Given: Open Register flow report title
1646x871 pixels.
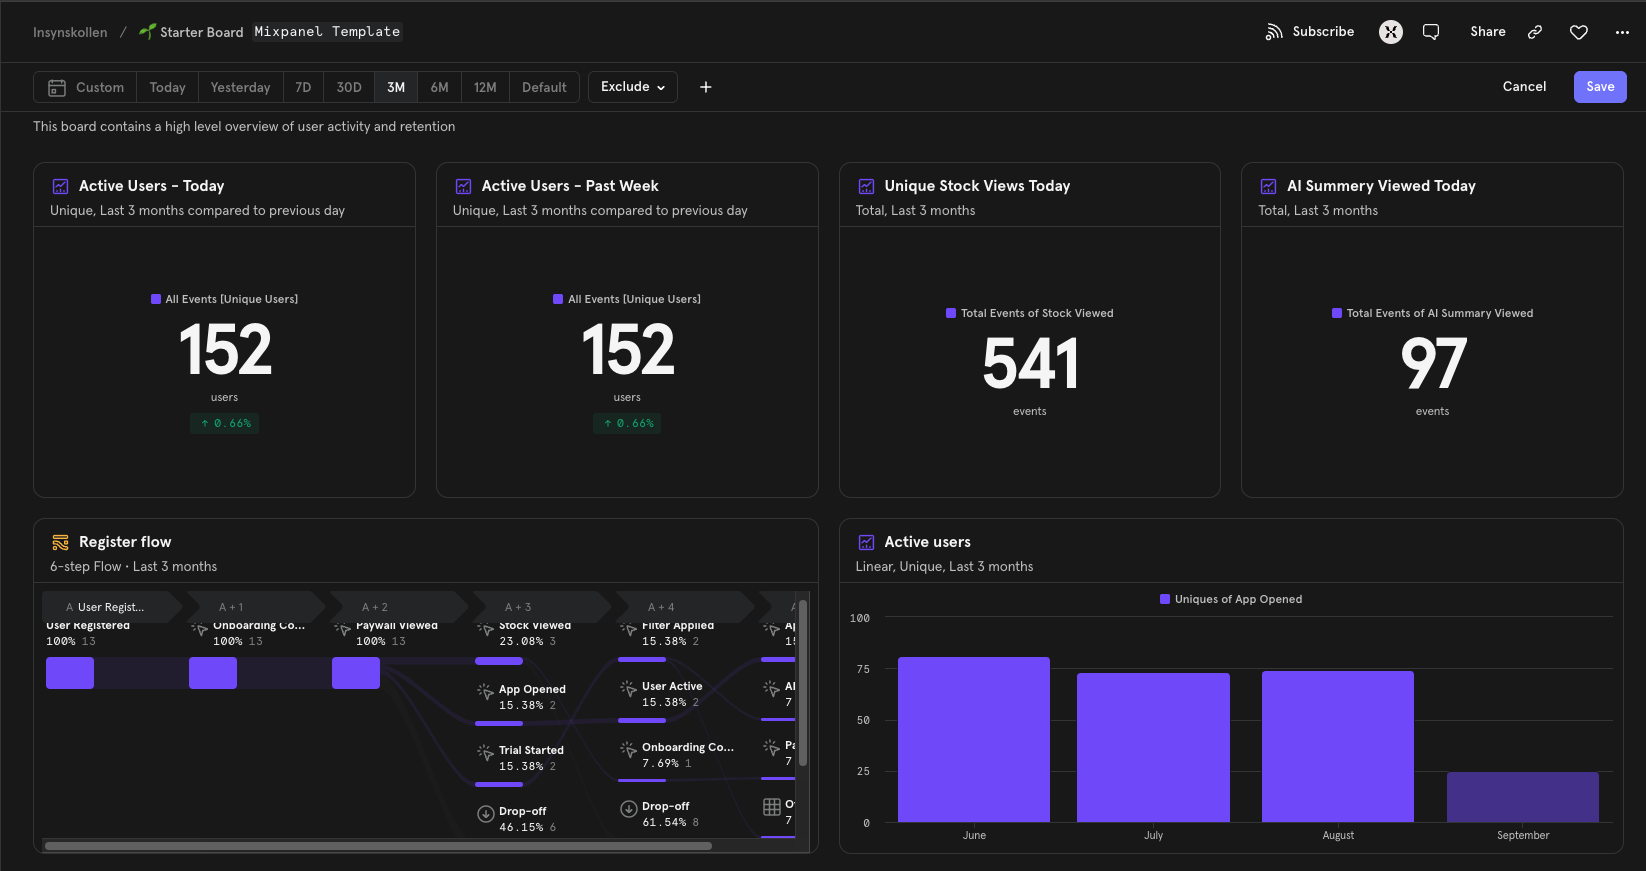Looking at the screenshot, I should 125,542.
